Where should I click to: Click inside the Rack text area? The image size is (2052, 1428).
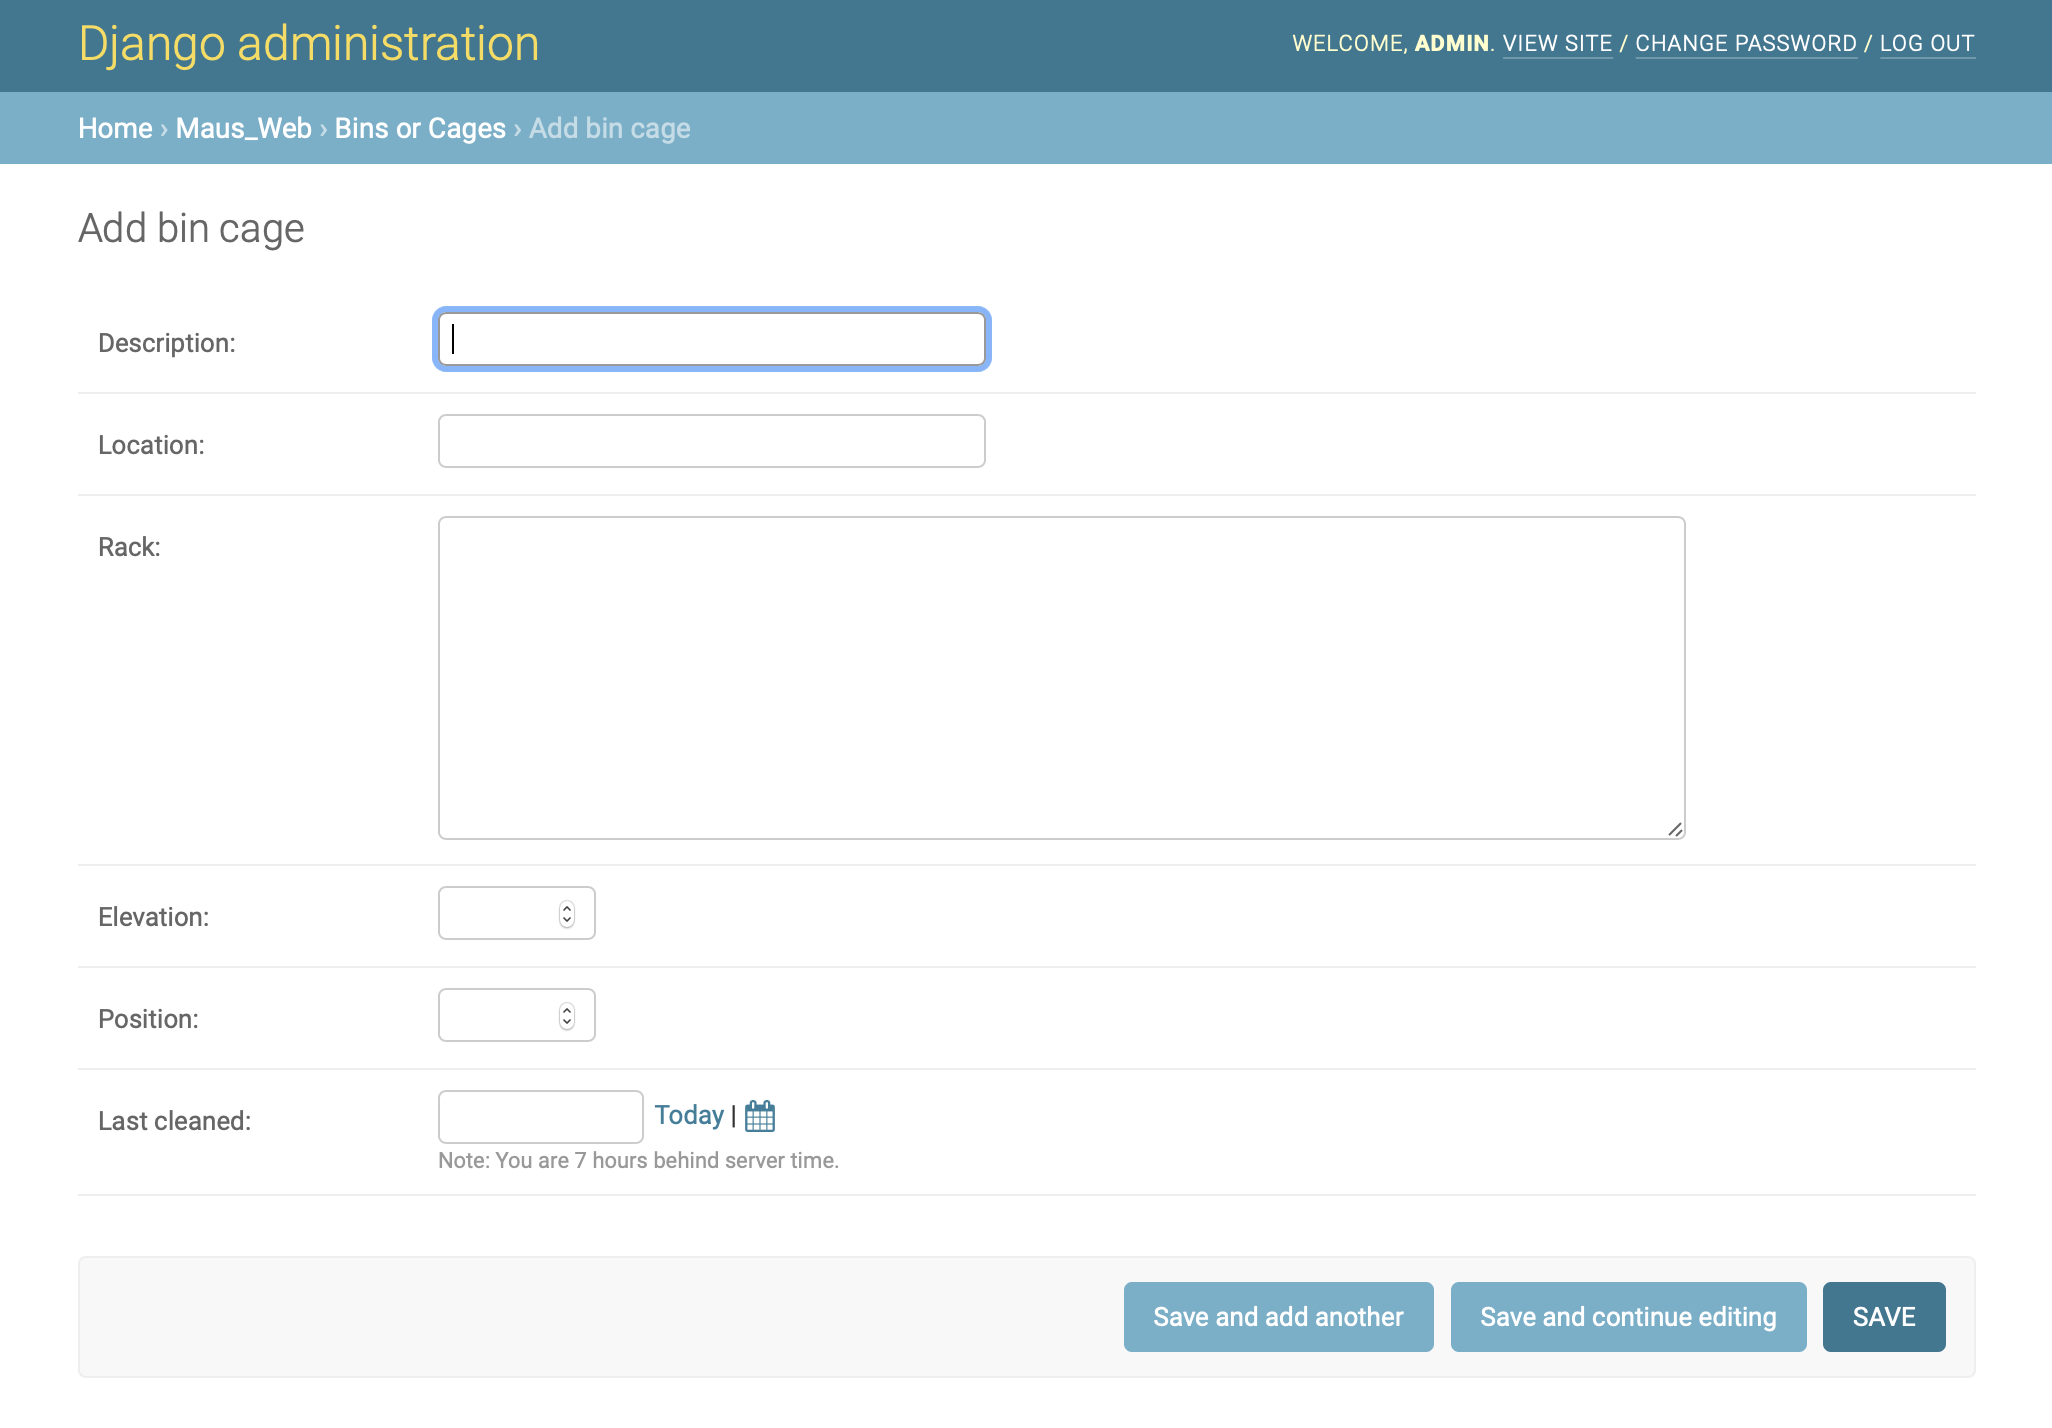click(x=1060, y=678)
